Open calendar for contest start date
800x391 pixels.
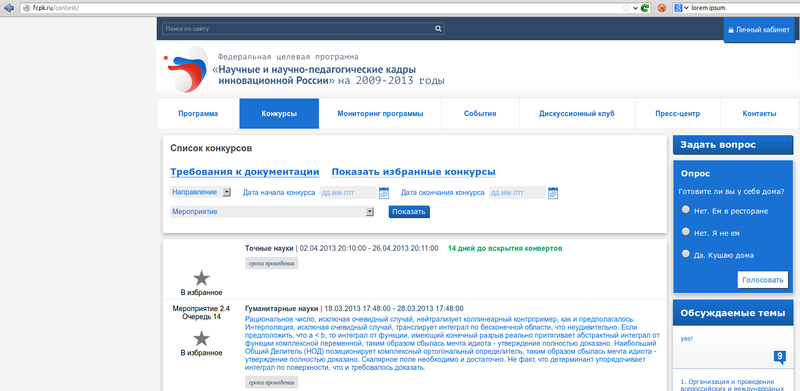384,193
